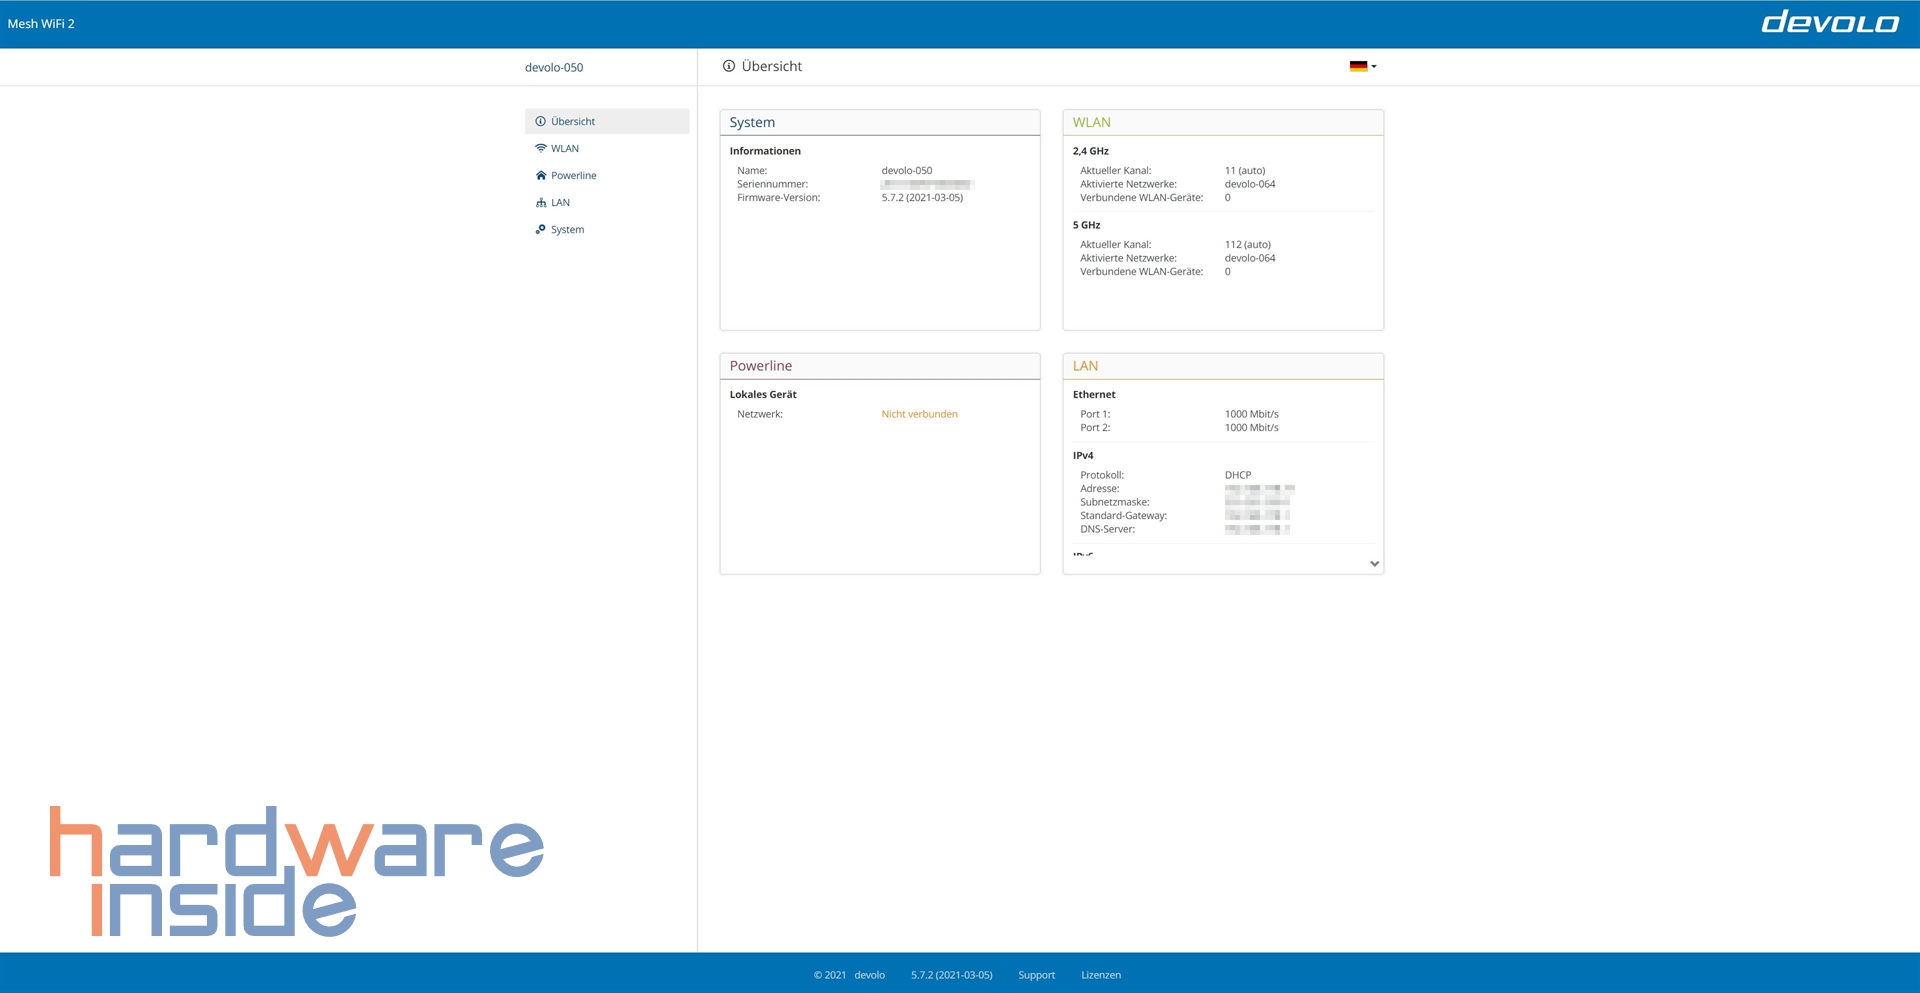Click Mesh WiFi 2 title in header

(x=41, y=23)
